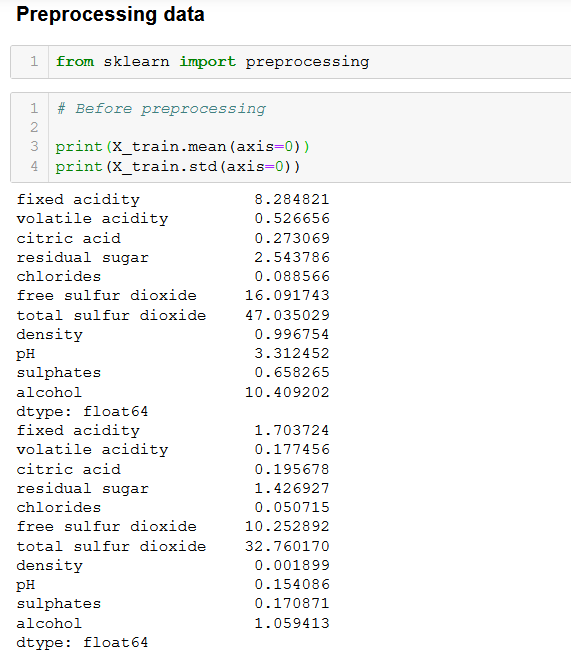Screen dimensions: 571x662
Task: Place cursor on print X_train.mean line
Action: [182, 147]
